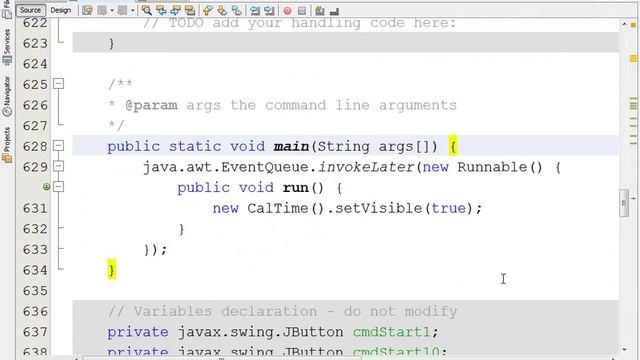This screenshot has width=640, height=360.
Task: Collapse the invokeLater fold at line 629
Action: [59, 166]
